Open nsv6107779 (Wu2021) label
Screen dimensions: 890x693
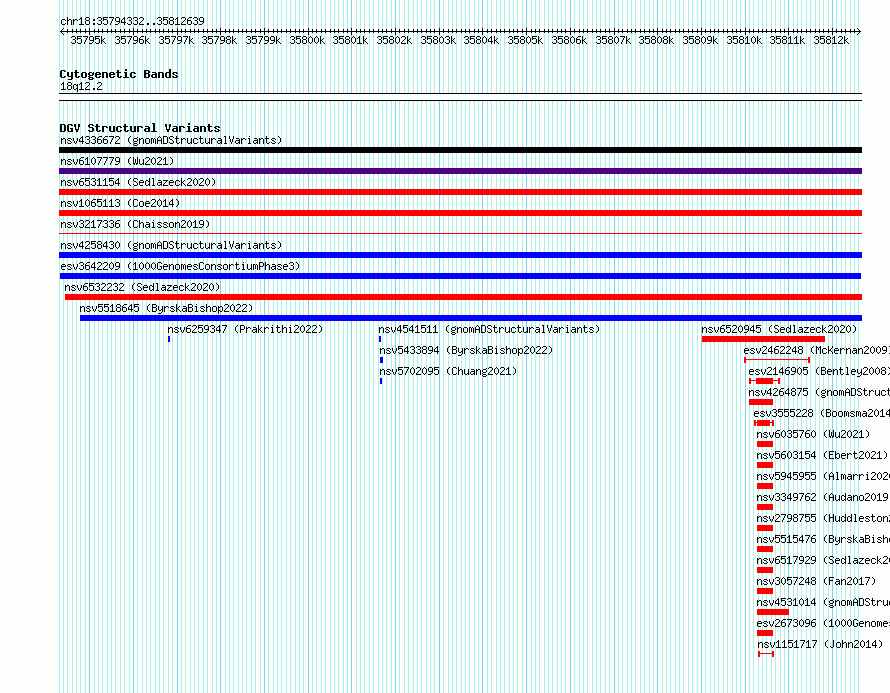coord(117,161)
